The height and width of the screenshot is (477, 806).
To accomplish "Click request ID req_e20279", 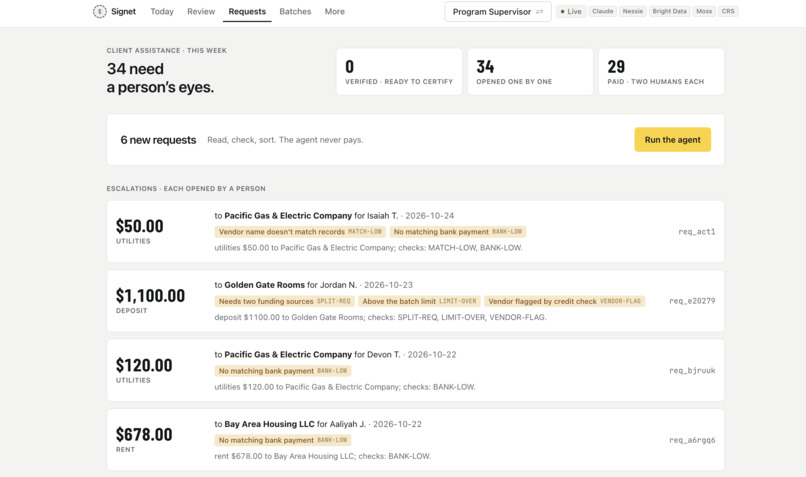I will click(x=692, y=301).
